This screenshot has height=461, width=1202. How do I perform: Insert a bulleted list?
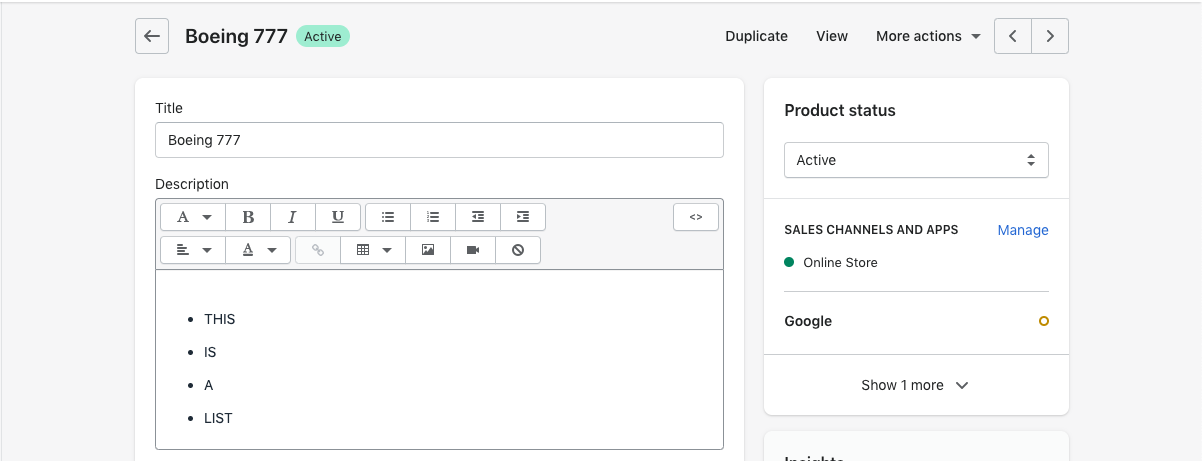tap(388, 217)
